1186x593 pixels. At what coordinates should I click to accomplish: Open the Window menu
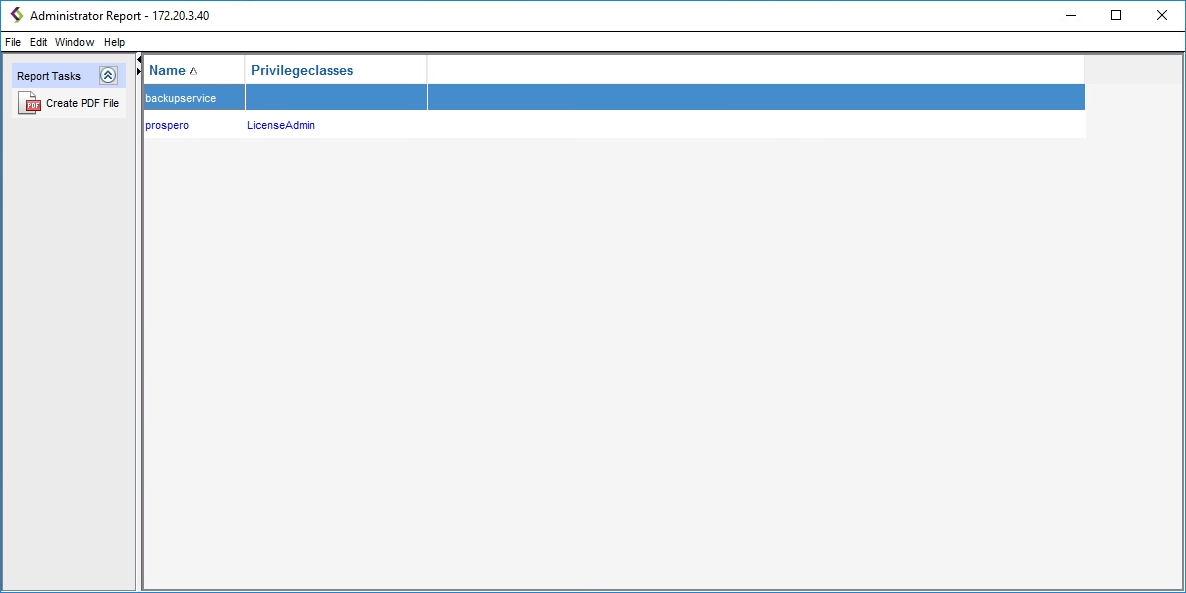coord(74,42)
